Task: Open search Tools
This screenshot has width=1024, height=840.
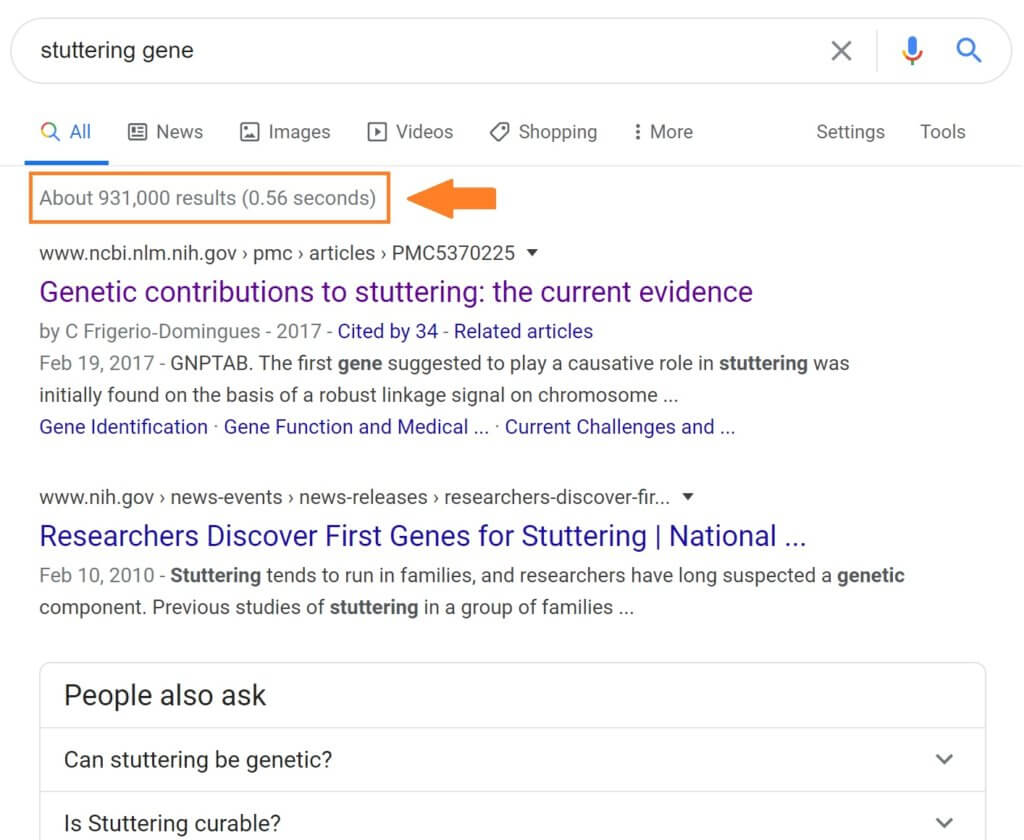Action: (x=942, y=132)
